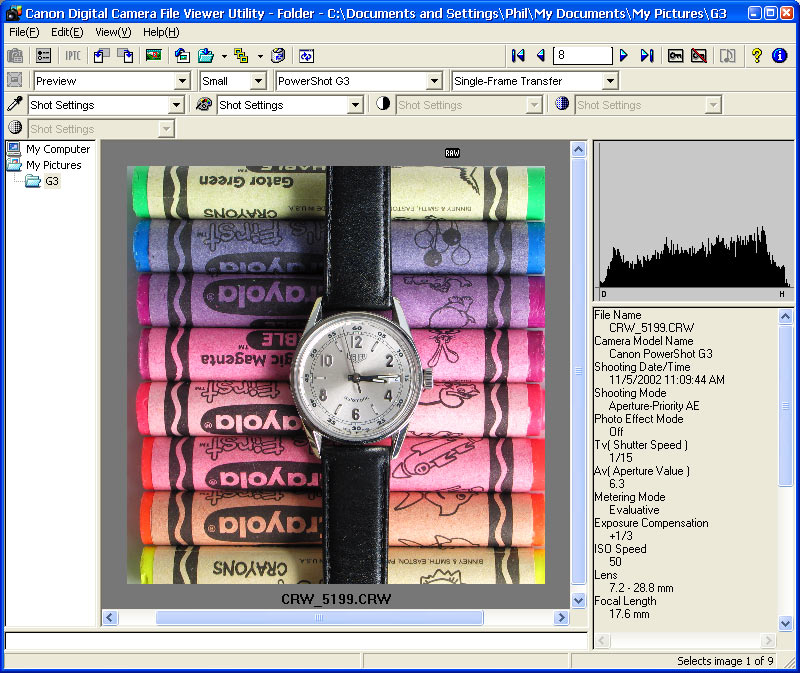The height and width of the screenshot is (673, 800).
Task: Click the info panel scroll-down arrow
Action: pos(786,623)
